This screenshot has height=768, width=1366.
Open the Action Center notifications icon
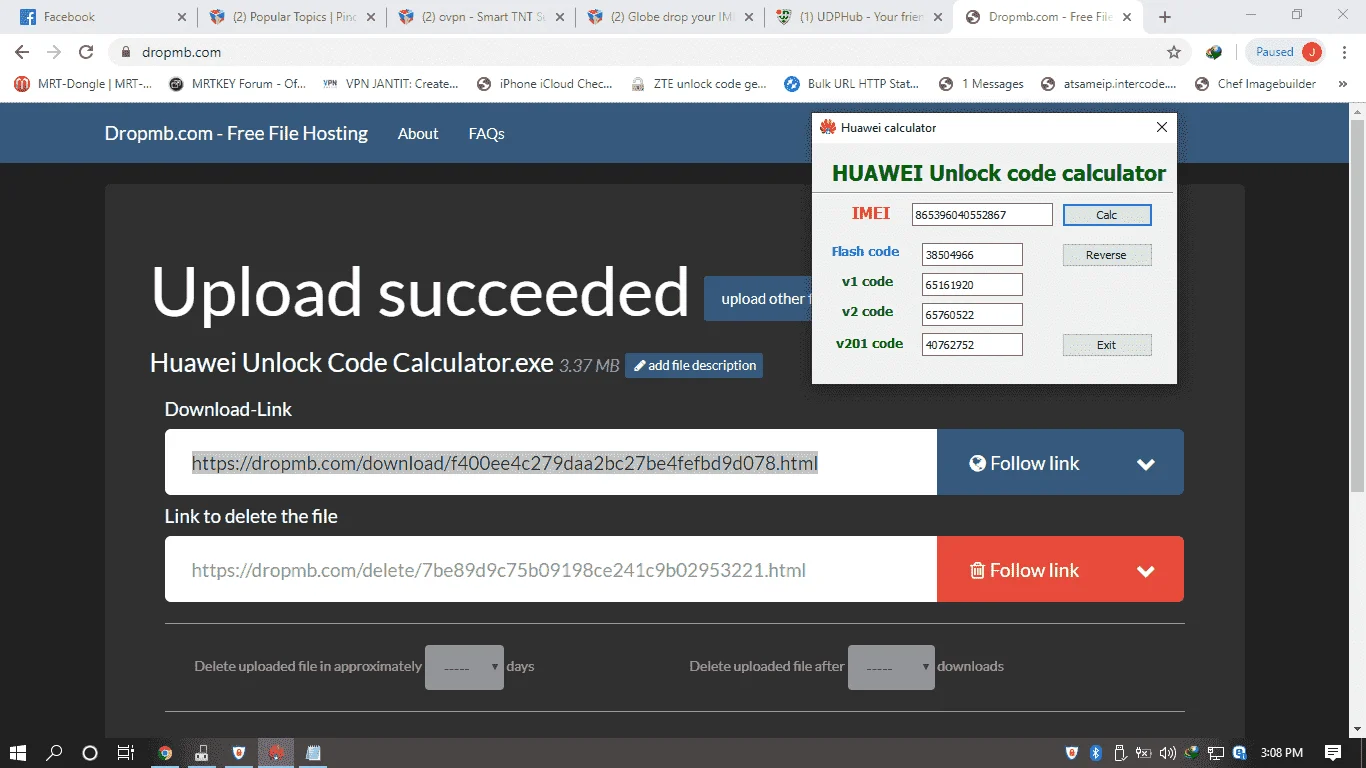[1333, 753]
